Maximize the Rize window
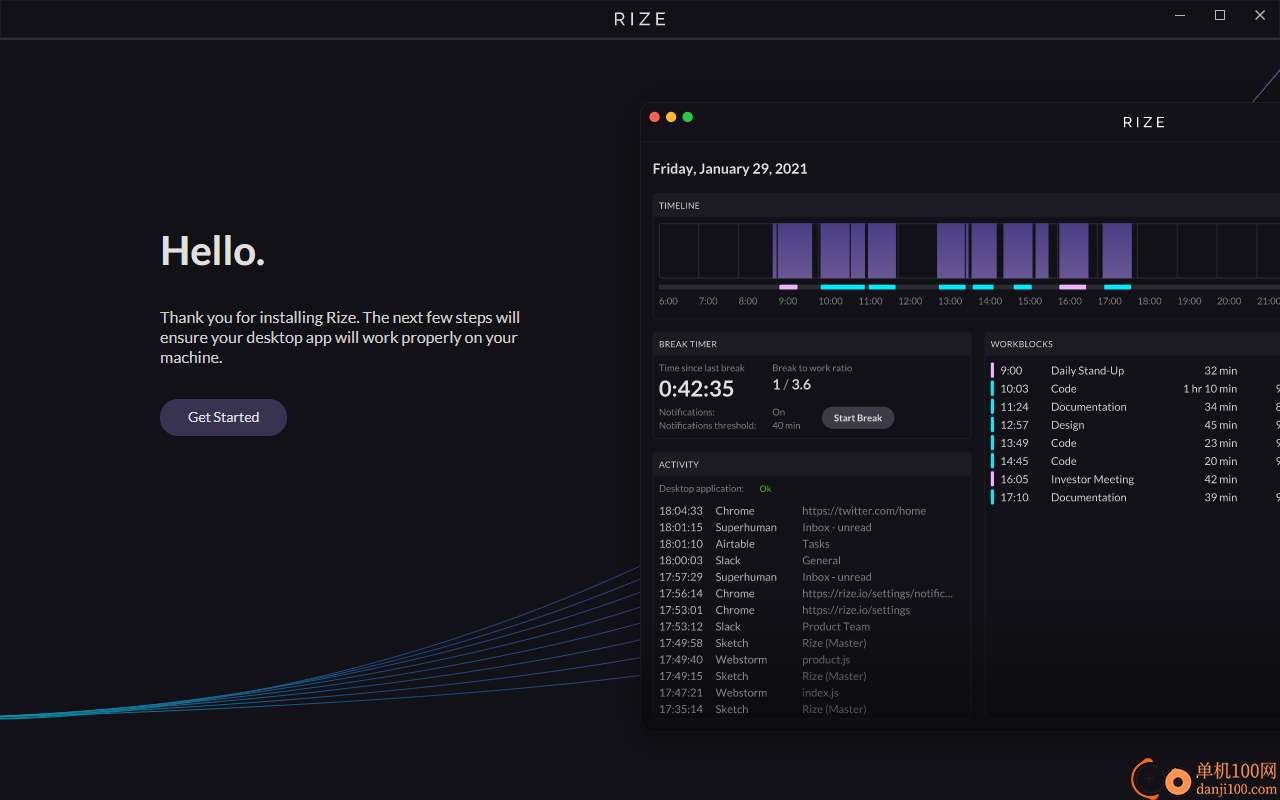The width and height of the screenshot is (1280, 800). [1220, 15]
